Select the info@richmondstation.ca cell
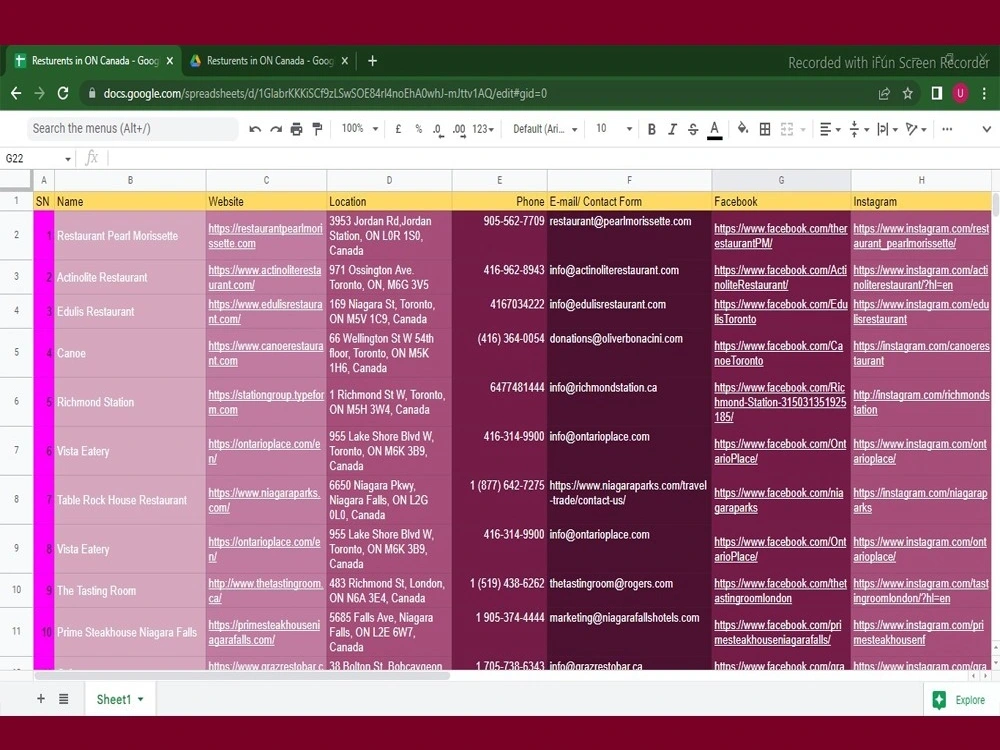 (629, 402)
